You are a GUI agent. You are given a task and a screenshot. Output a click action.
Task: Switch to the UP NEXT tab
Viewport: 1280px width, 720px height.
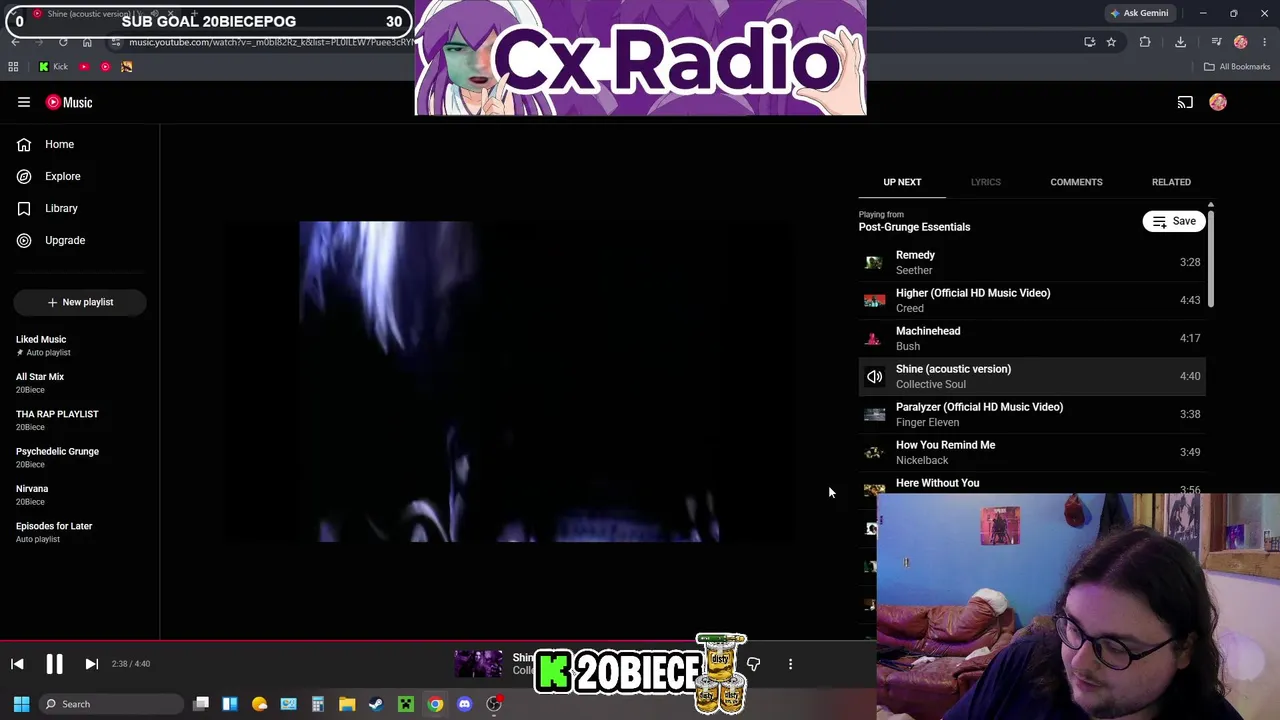pos(902,182)
